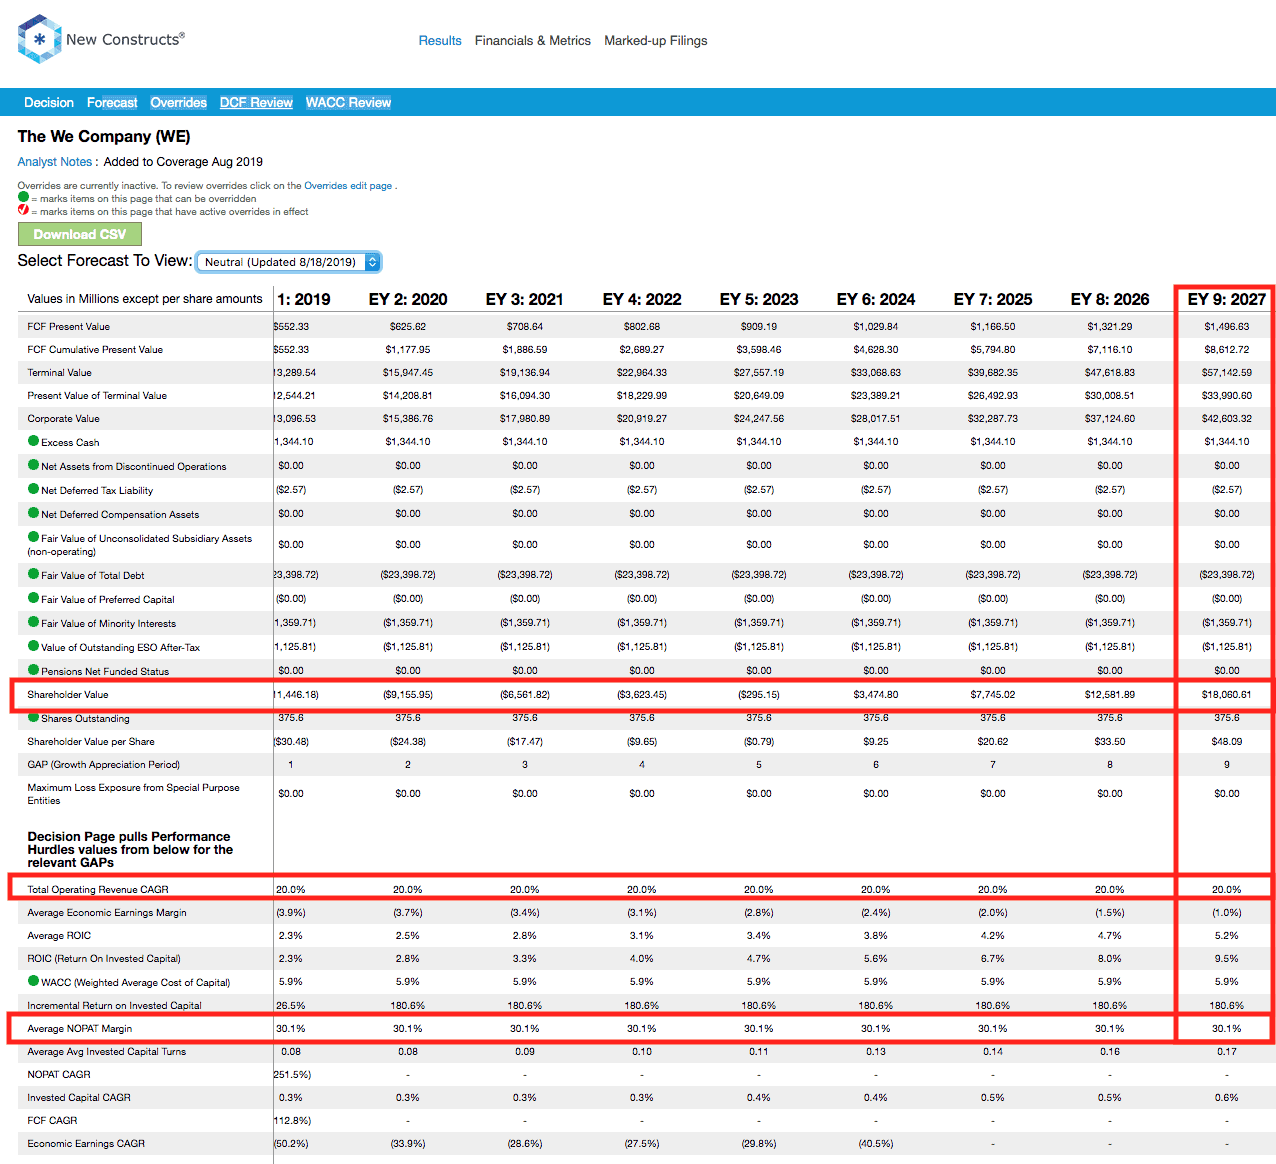
Task: Select green dot next to Fair Value of Total Debt
Action: click(34, 574)
